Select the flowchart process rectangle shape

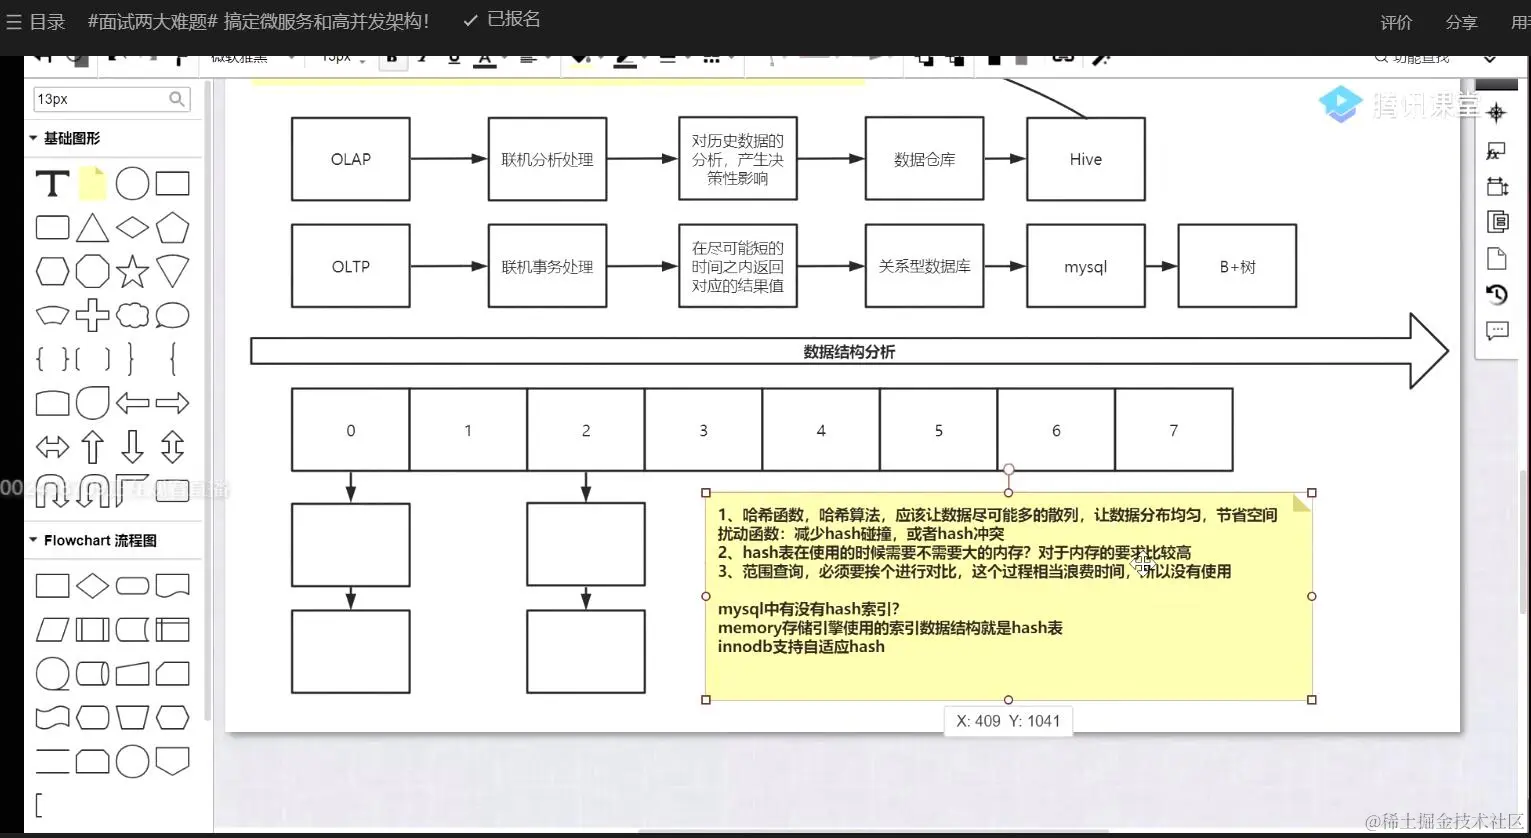[x=52, y=586]
